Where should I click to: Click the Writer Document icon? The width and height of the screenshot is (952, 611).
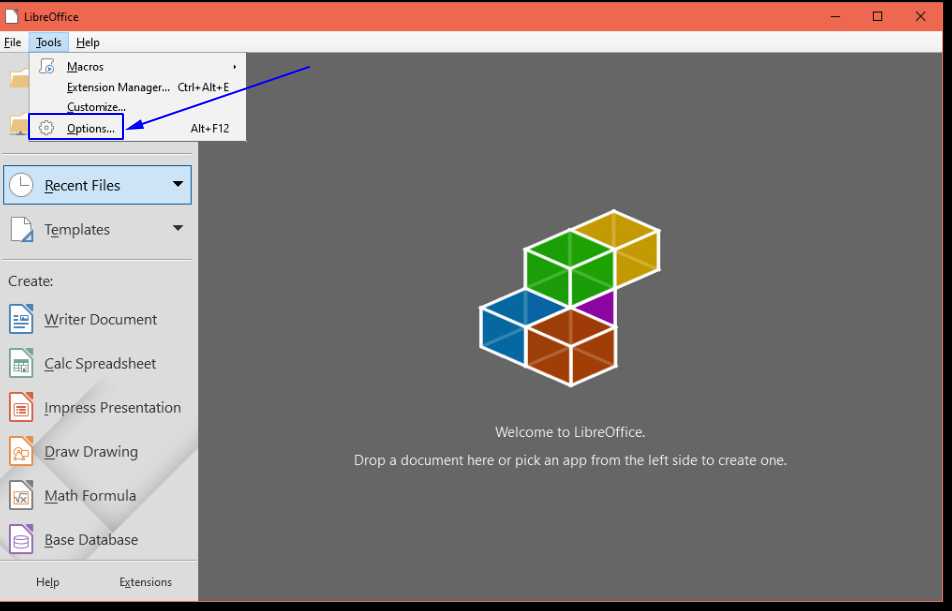point(21,319)
